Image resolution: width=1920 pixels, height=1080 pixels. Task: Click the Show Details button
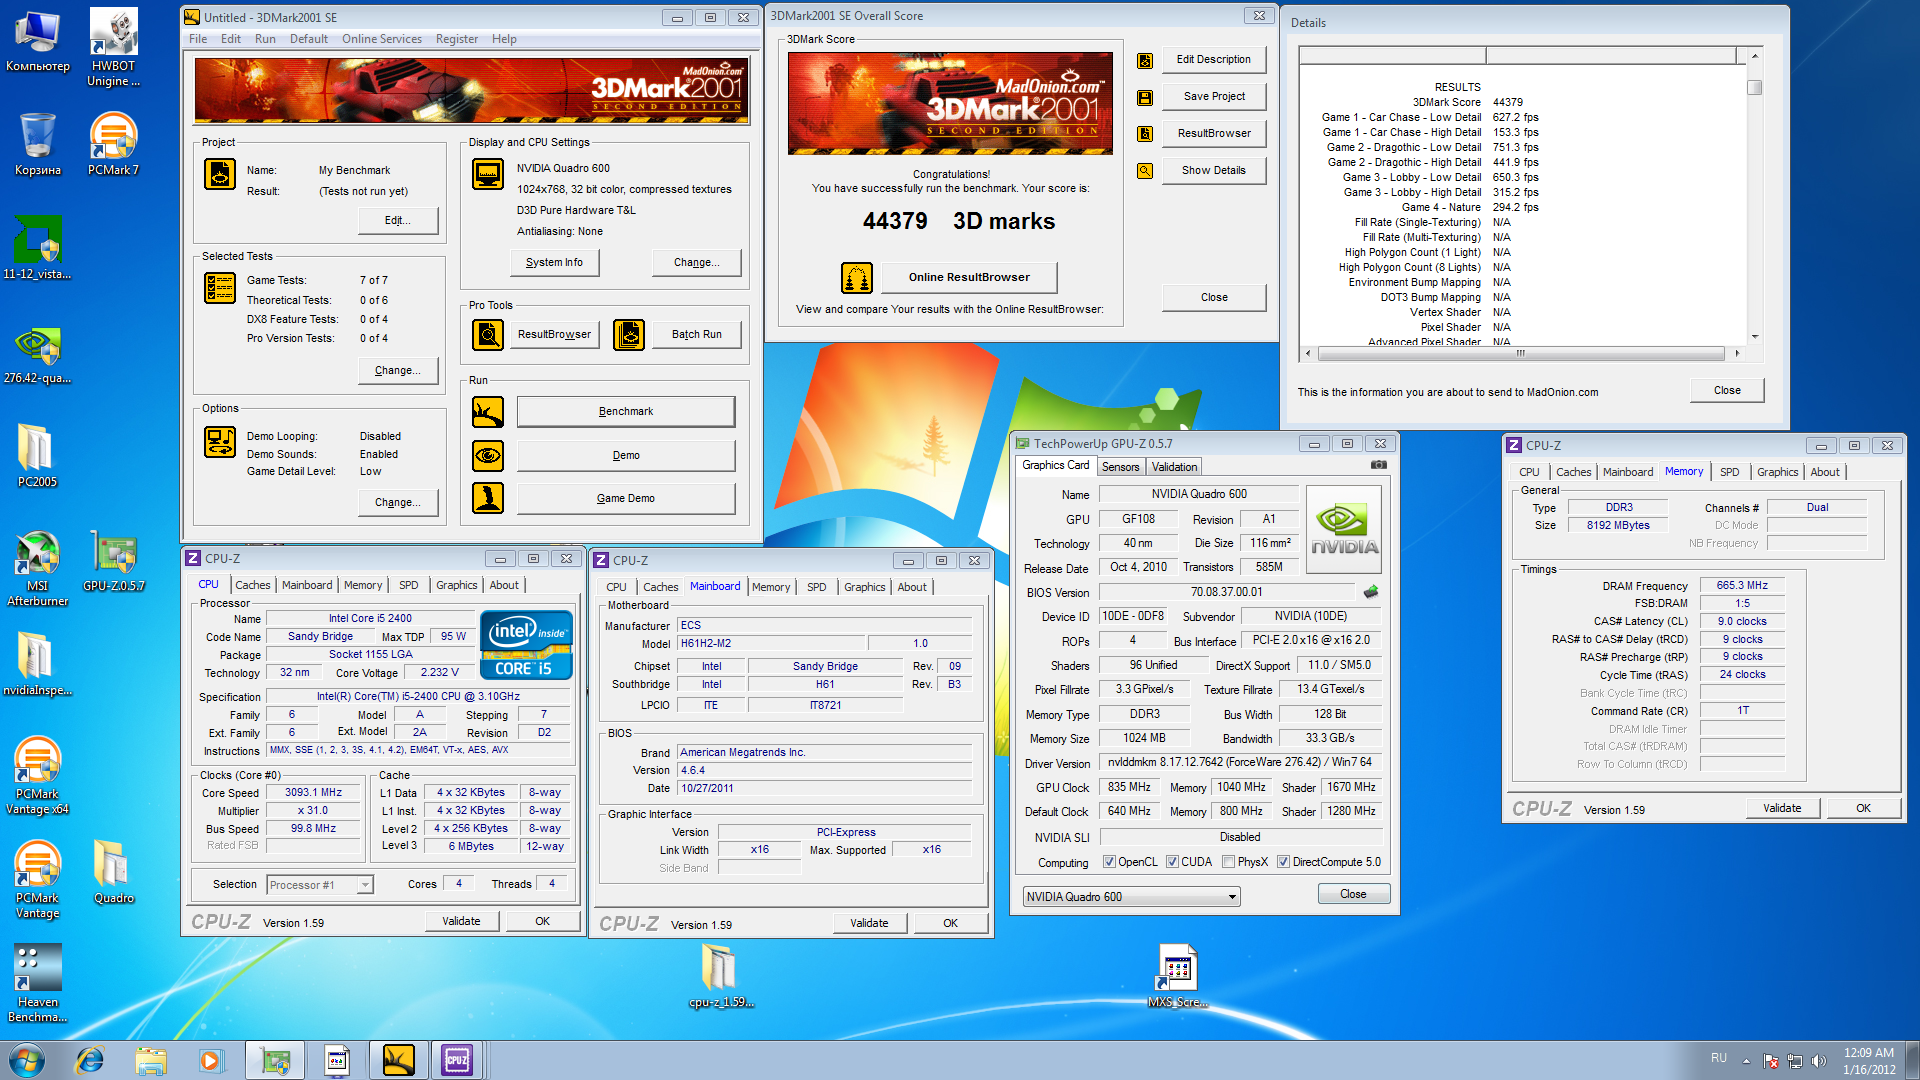point(1214,171)
